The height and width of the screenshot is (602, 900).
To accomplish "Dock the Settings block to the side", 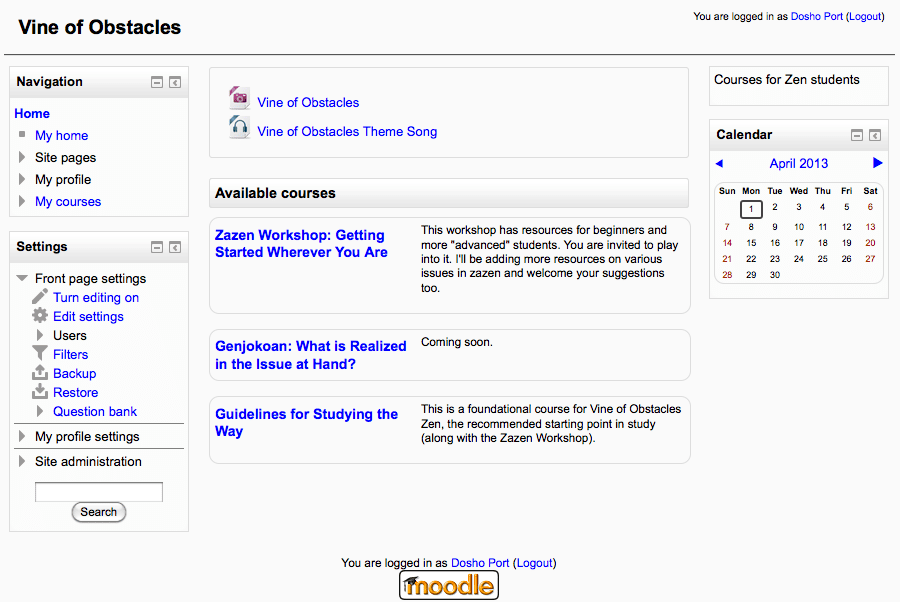I will coord(175,247).
